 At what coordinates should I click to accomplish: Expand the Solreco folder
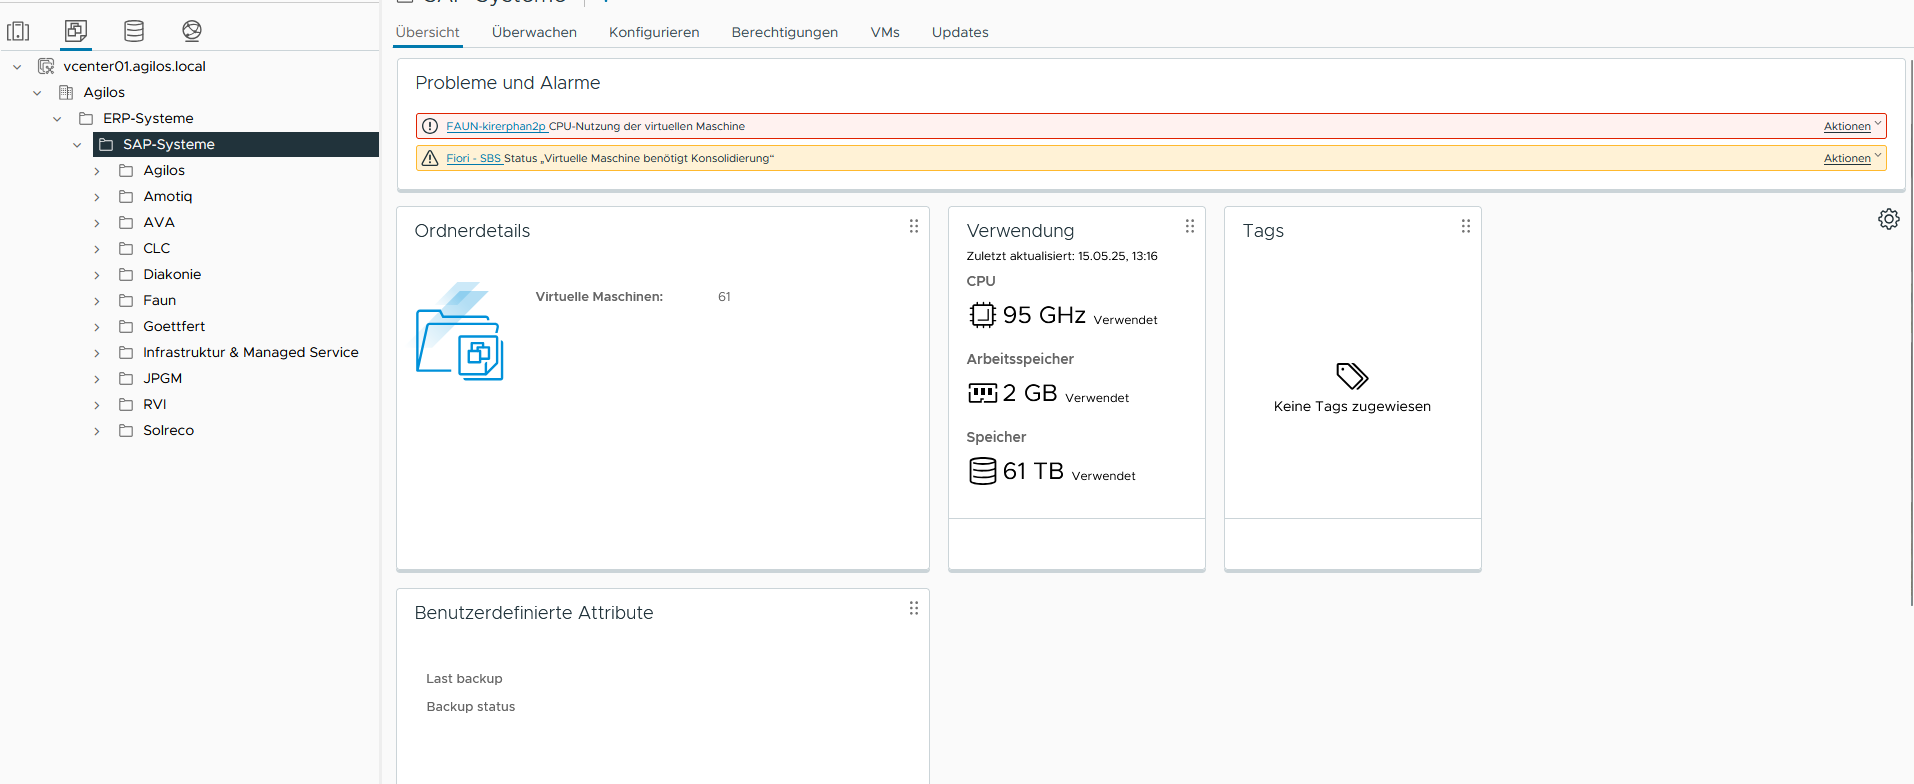click(97, 431)
